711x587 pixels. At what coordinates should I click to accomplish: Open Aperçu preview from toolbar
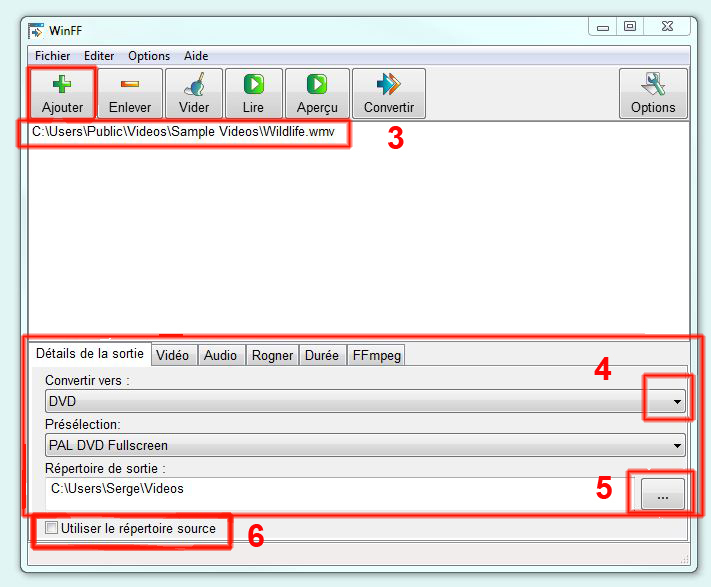pyautogui.click(x=317, y=85)
